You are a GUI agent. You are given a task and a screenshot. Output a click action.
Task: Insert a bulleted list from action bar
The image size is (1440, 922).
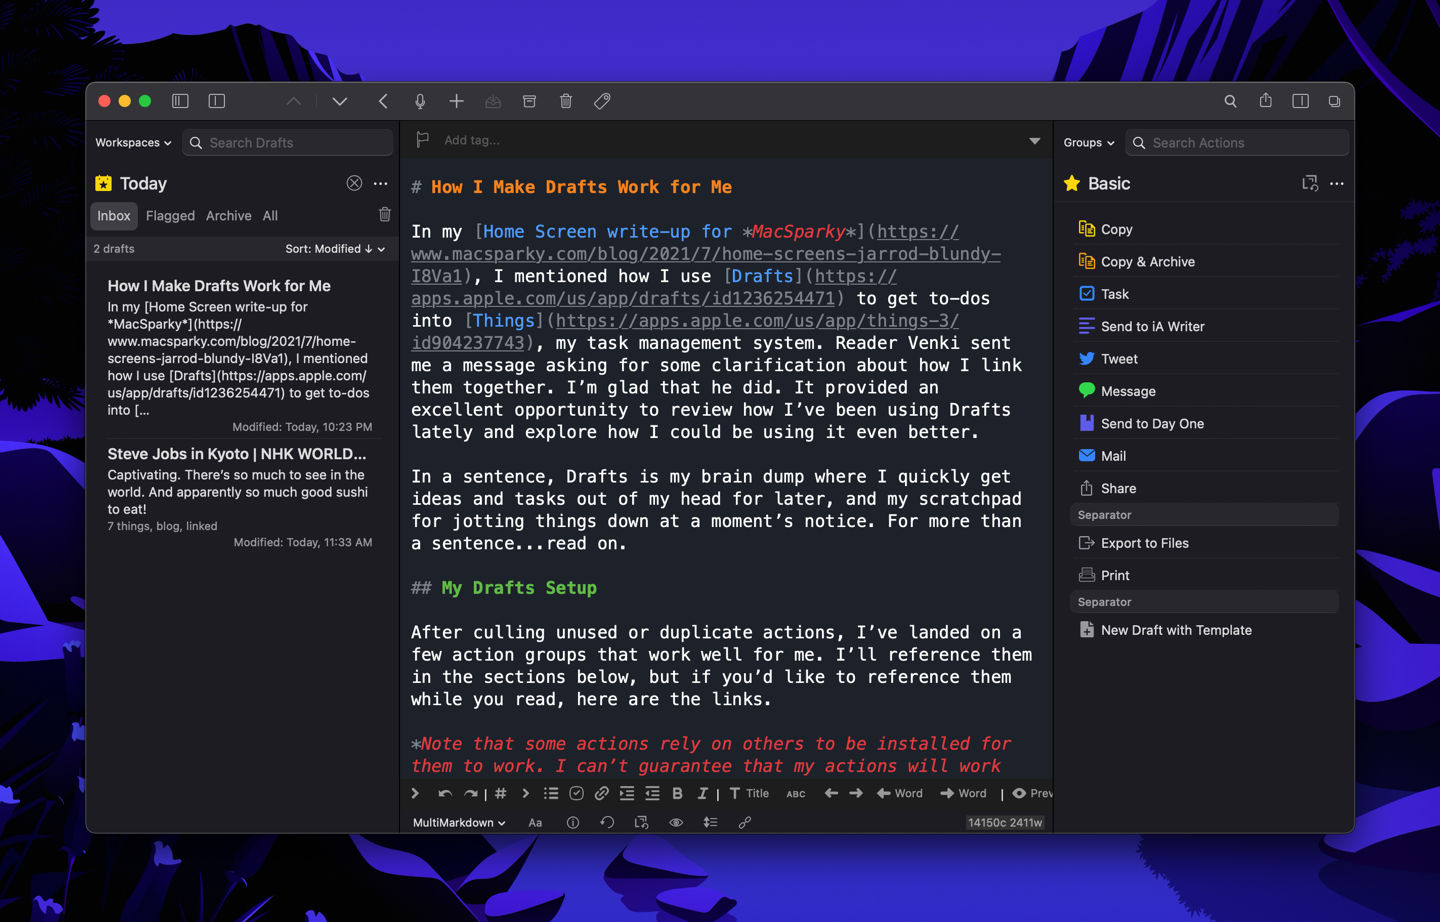(551, 793)
